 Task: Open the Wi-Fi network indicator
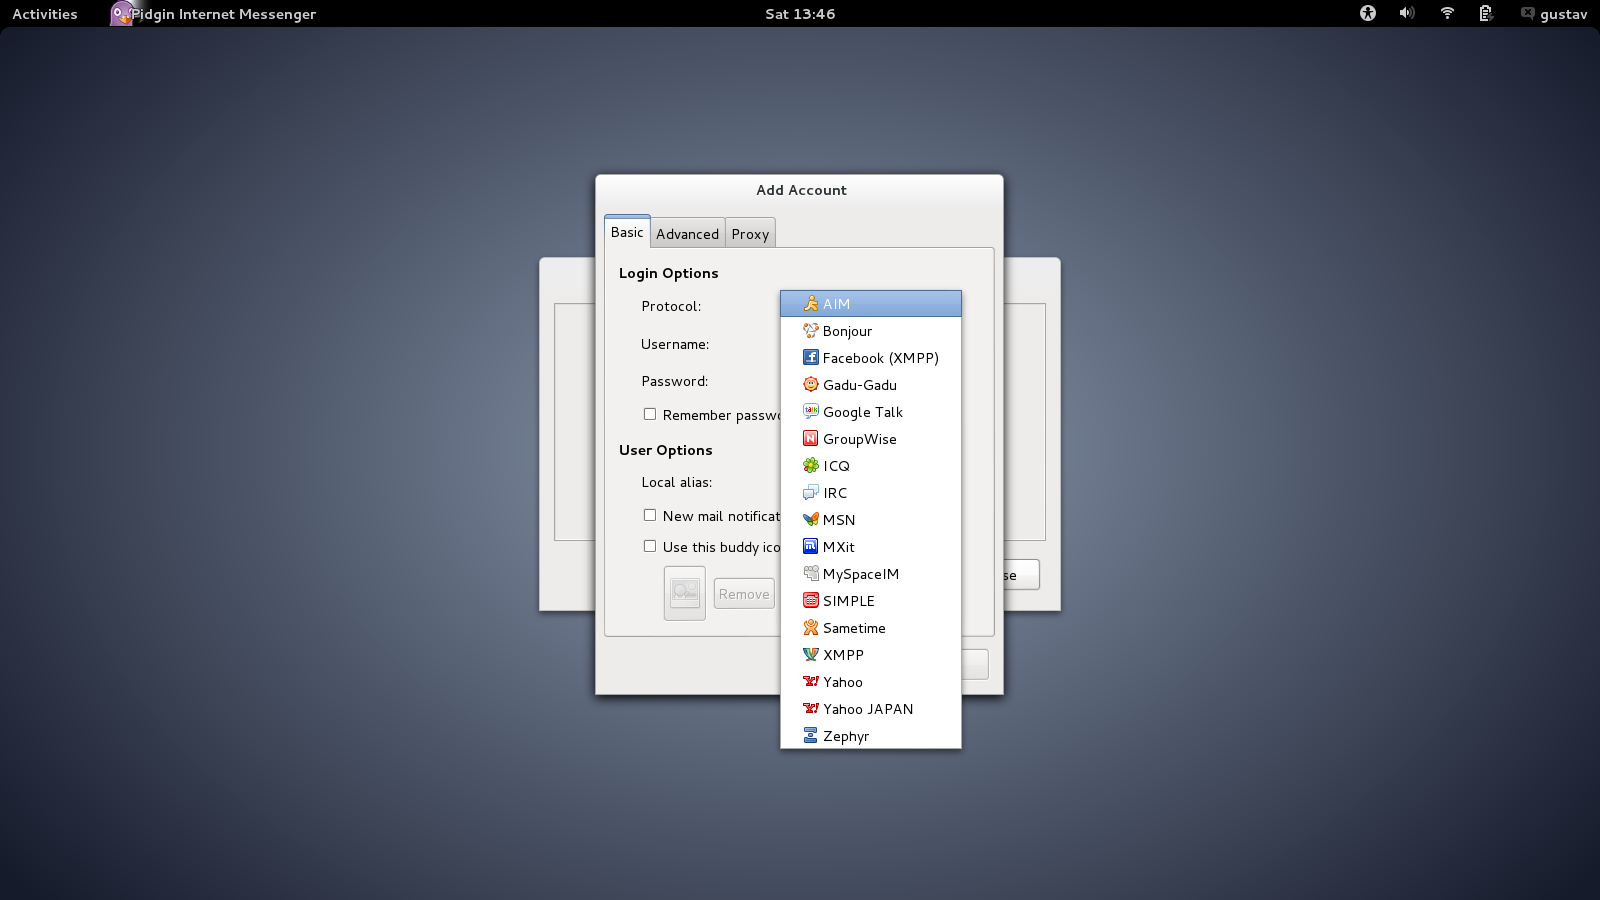(x=1447, y=13)
